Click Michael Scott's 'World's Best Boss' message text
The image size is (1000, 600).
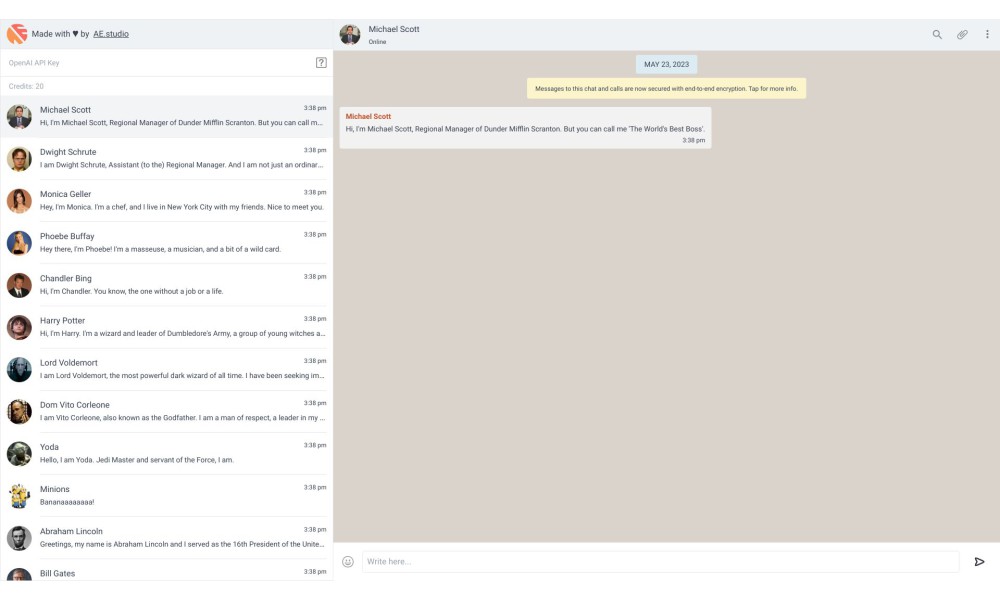(525, 129)
